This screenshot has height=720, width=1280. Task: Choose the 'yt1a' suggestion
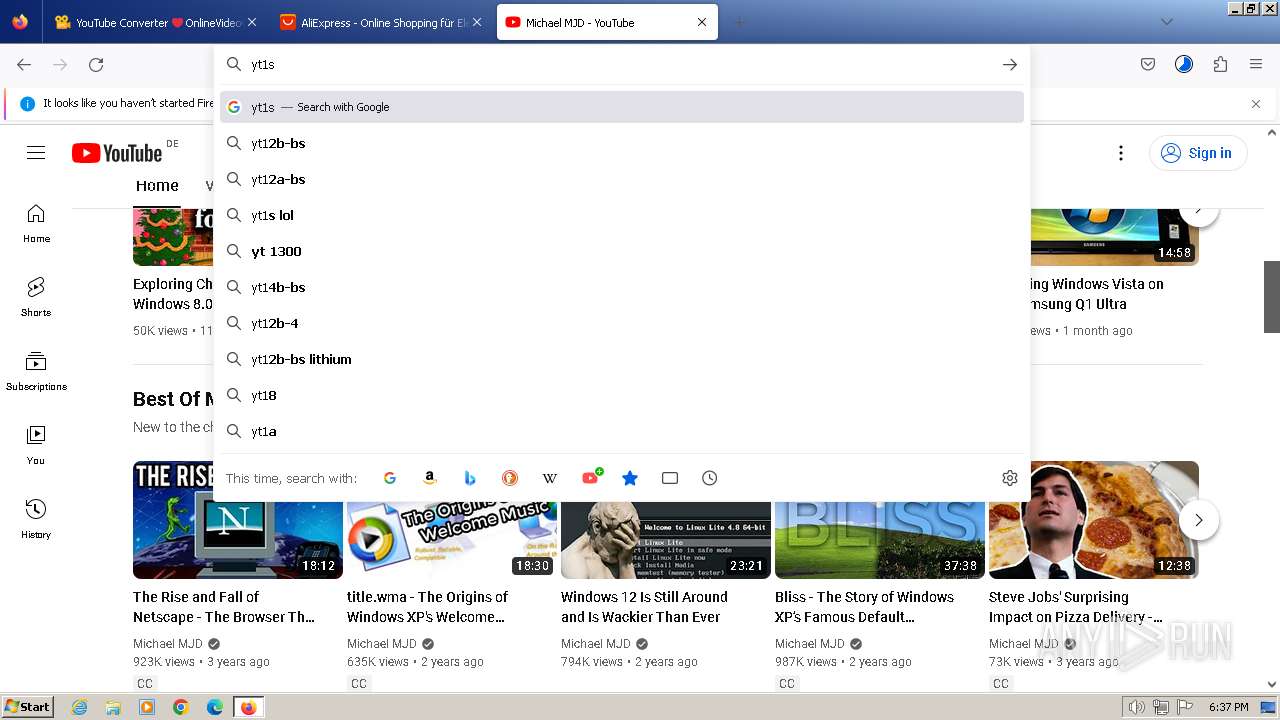pyautogui.click(x=622, y=431)
